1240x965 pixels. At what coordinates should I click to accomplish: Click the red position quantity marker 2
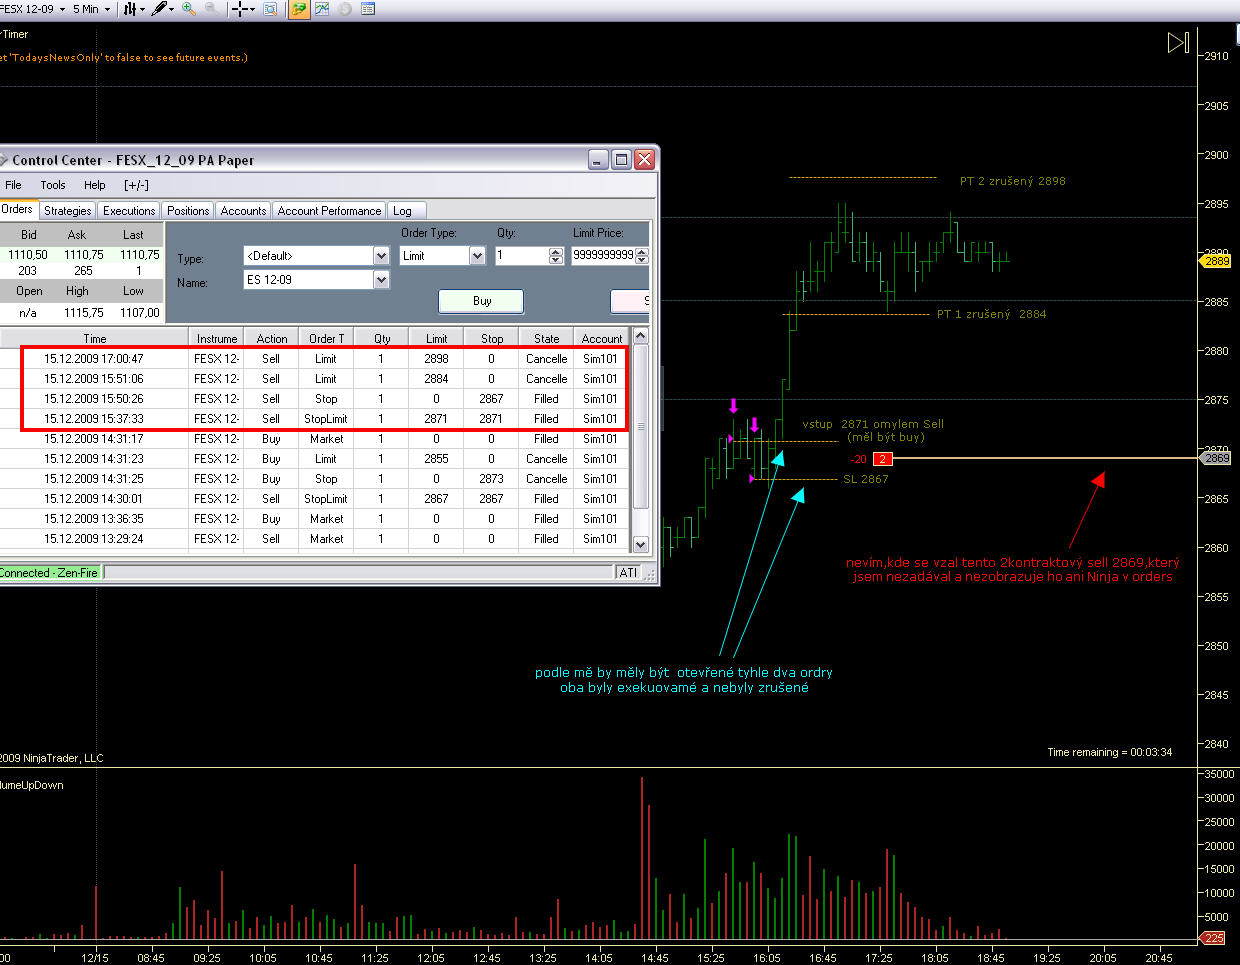(882, 459)
